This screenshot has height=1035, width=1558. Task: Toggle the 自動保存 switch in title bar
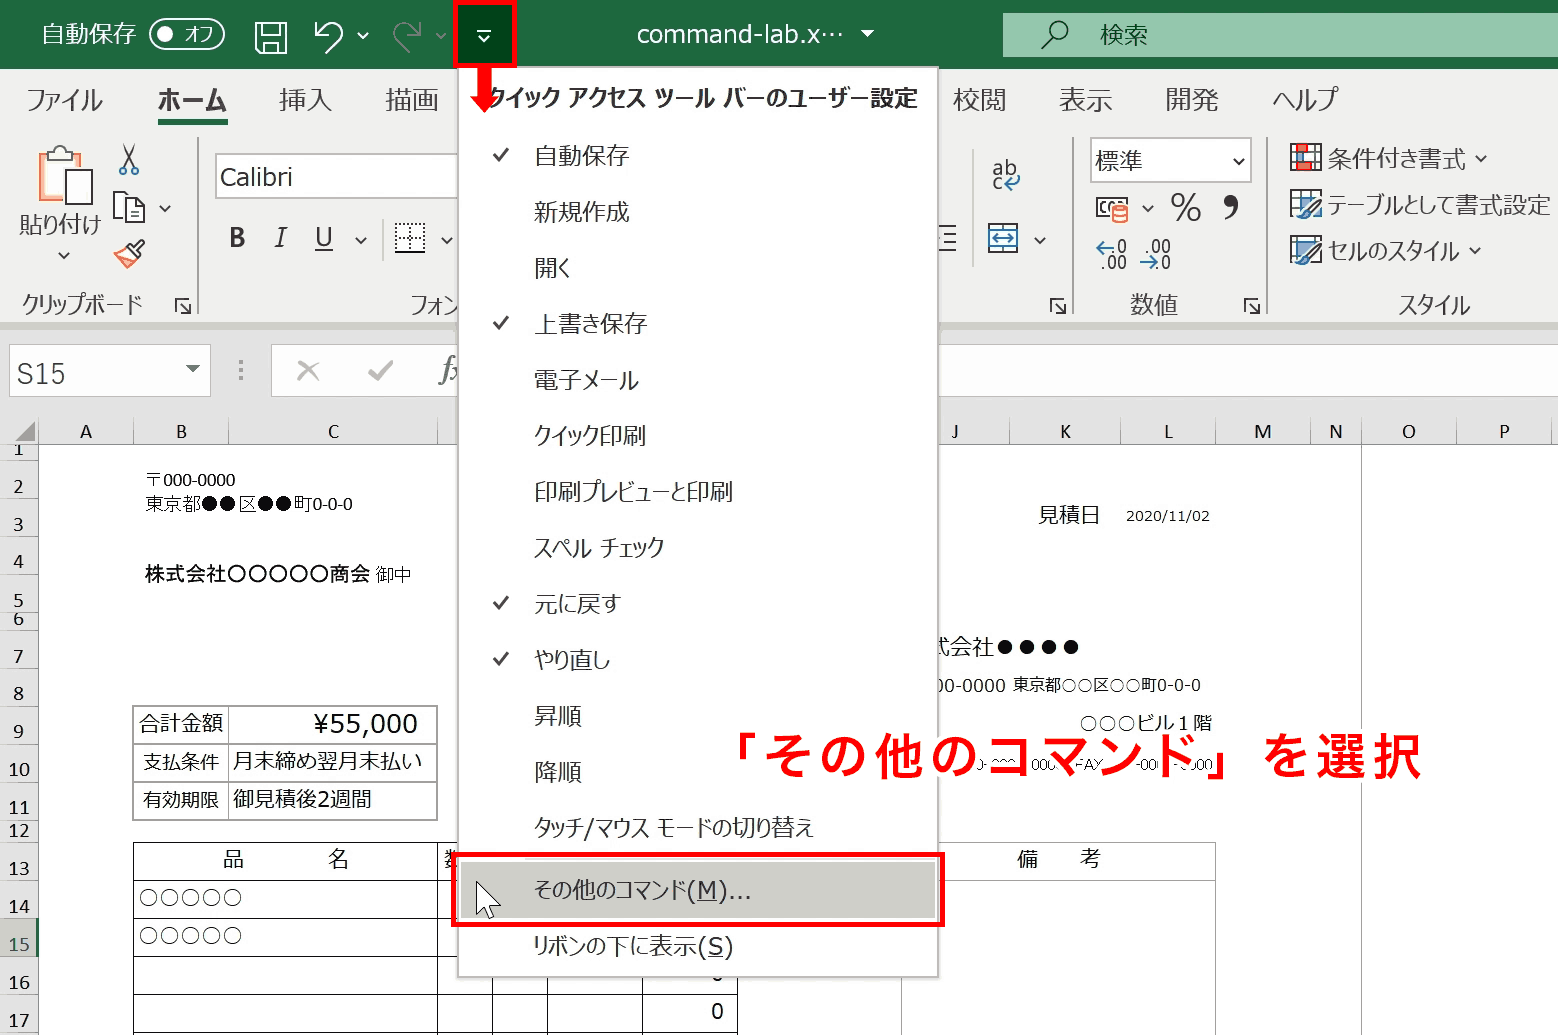187,34
